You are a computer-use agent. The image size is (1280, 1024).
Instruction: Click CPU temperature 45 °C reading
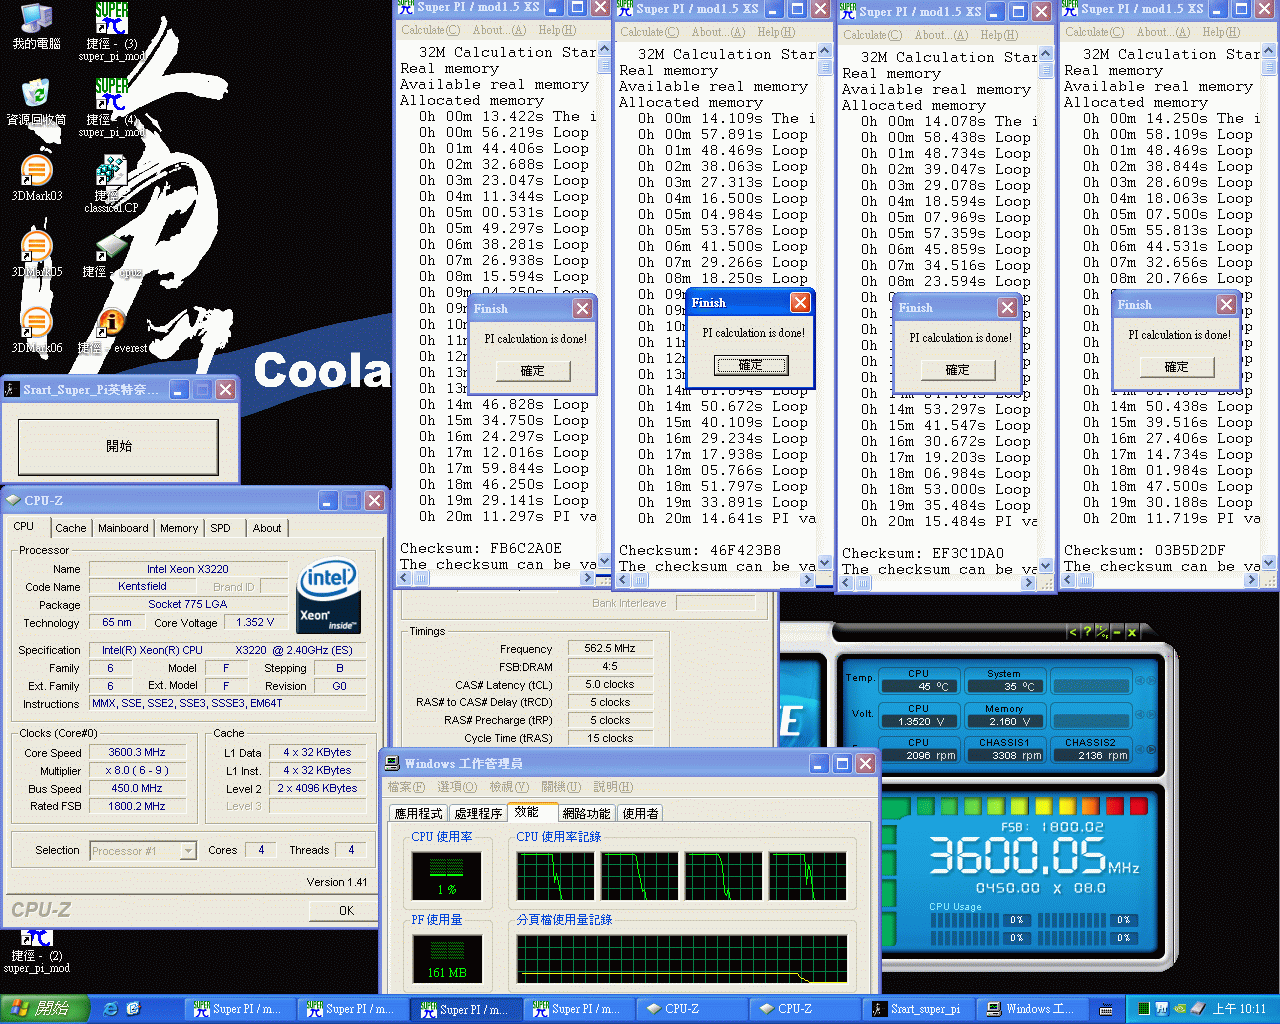tap(919, 686)
